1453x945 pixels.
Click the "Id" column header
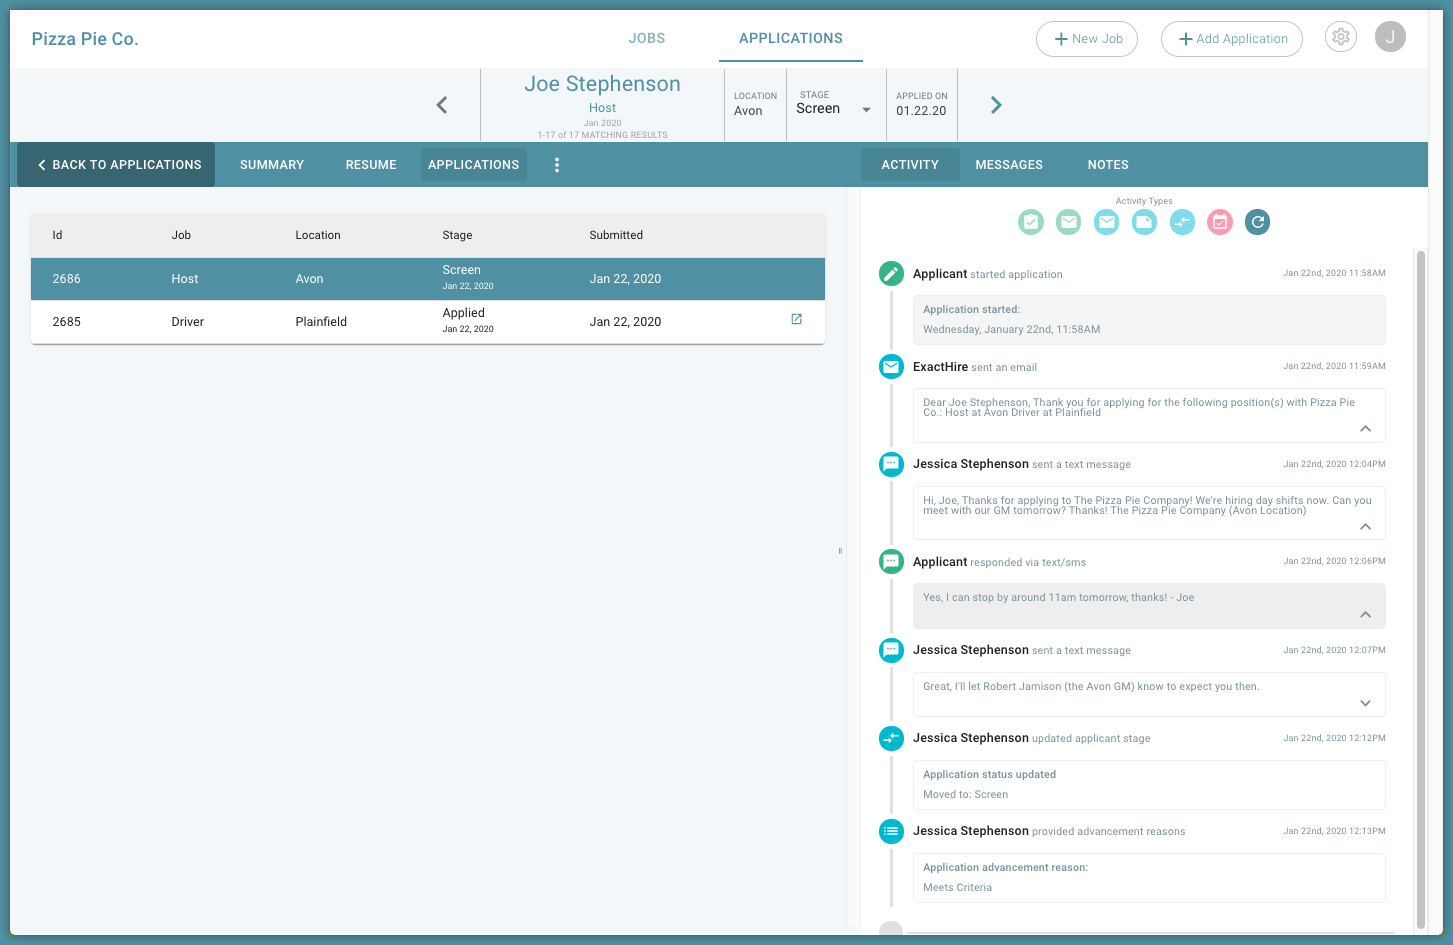(57, 235)
